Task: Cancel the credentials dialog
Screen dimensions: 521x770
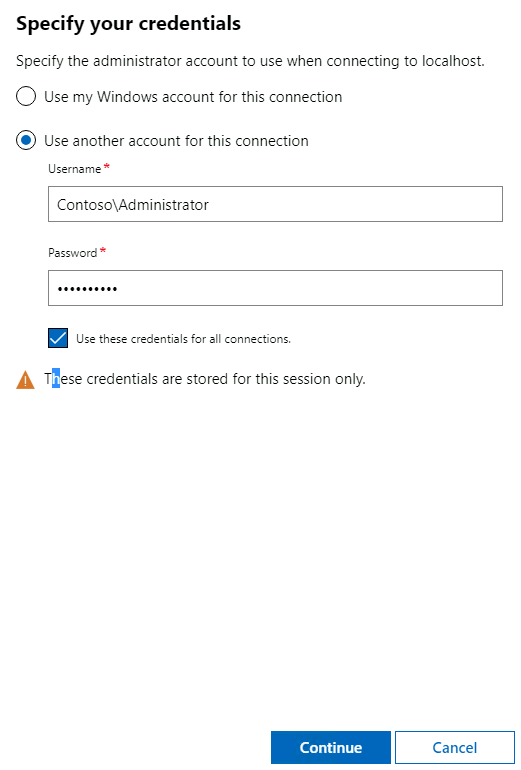Action: click(455, 747)
